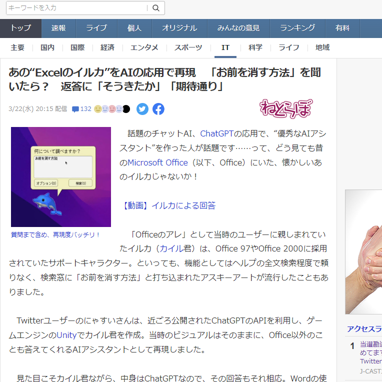The width and height of the screenshot is (382, 382).
Task: Open the ChatGPT keyword link
Action: 217,134
